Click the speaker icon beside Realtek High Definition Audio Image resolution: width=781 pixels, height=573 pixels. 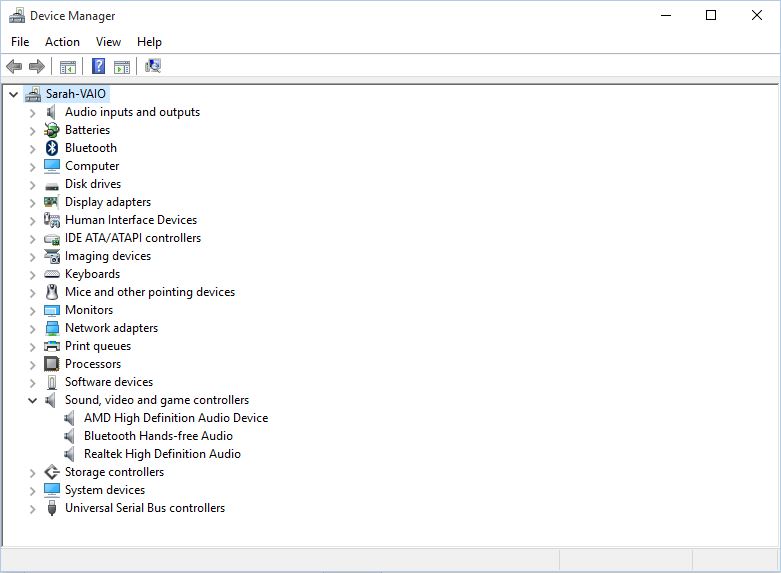point(71,454)
